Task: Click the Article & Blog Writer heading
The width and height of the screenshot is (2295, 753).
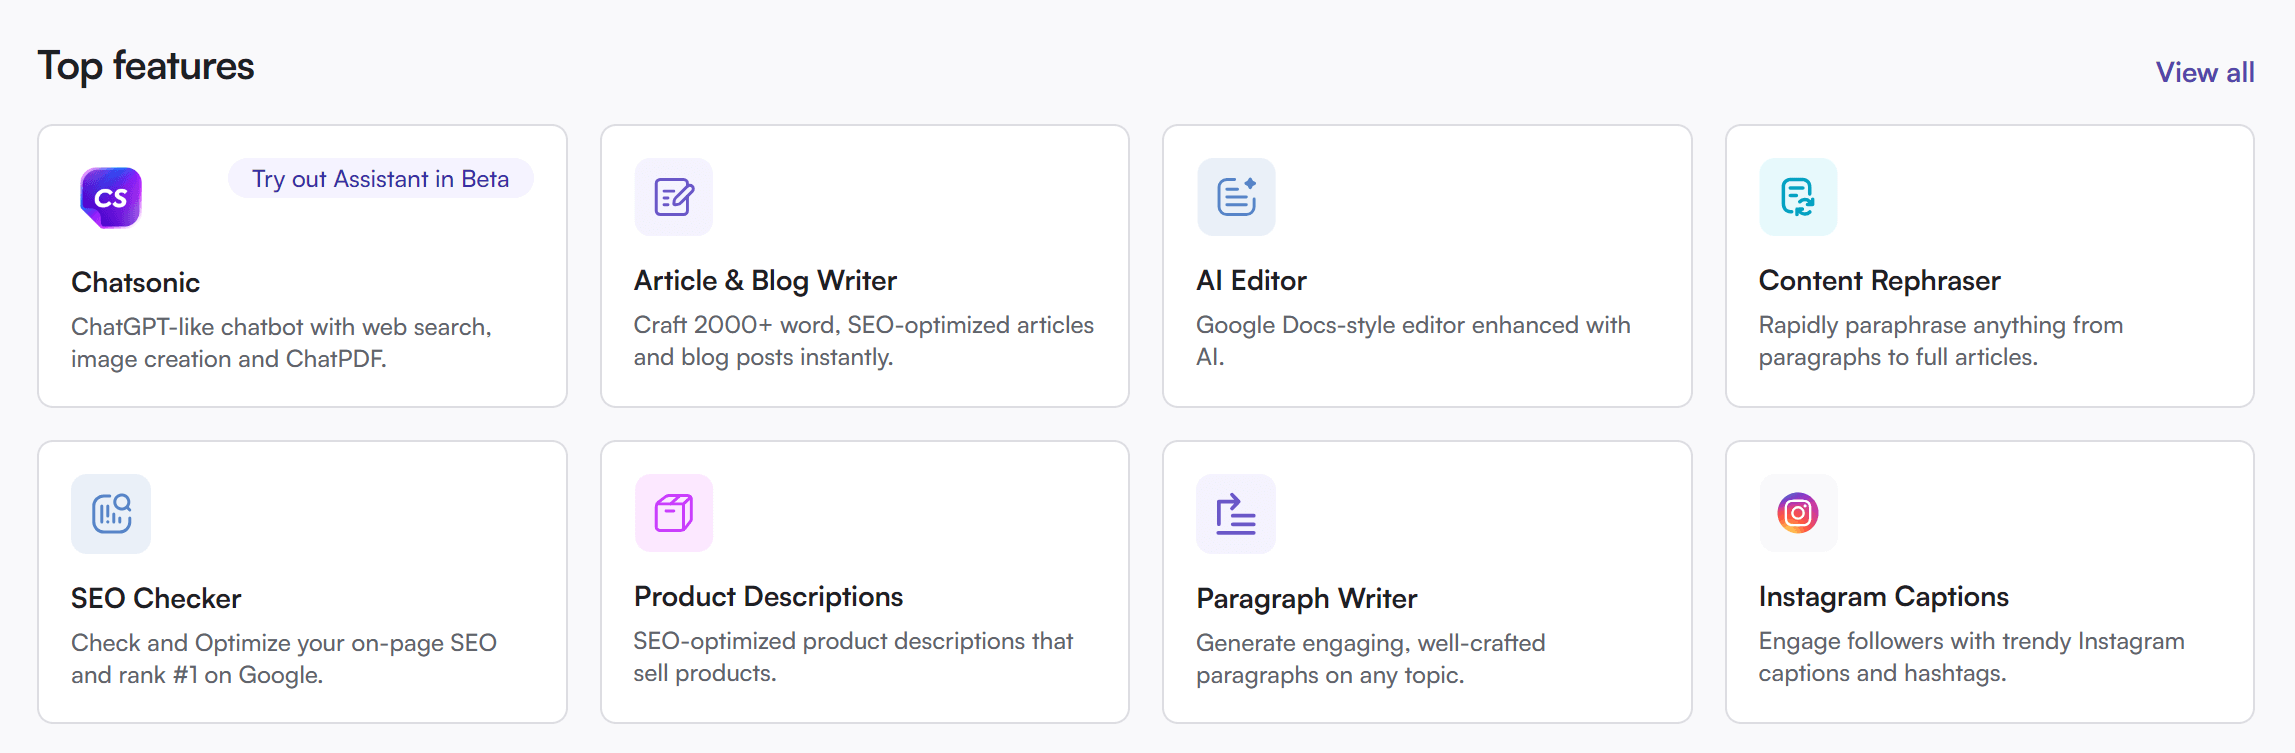Action: coord(765,281)
